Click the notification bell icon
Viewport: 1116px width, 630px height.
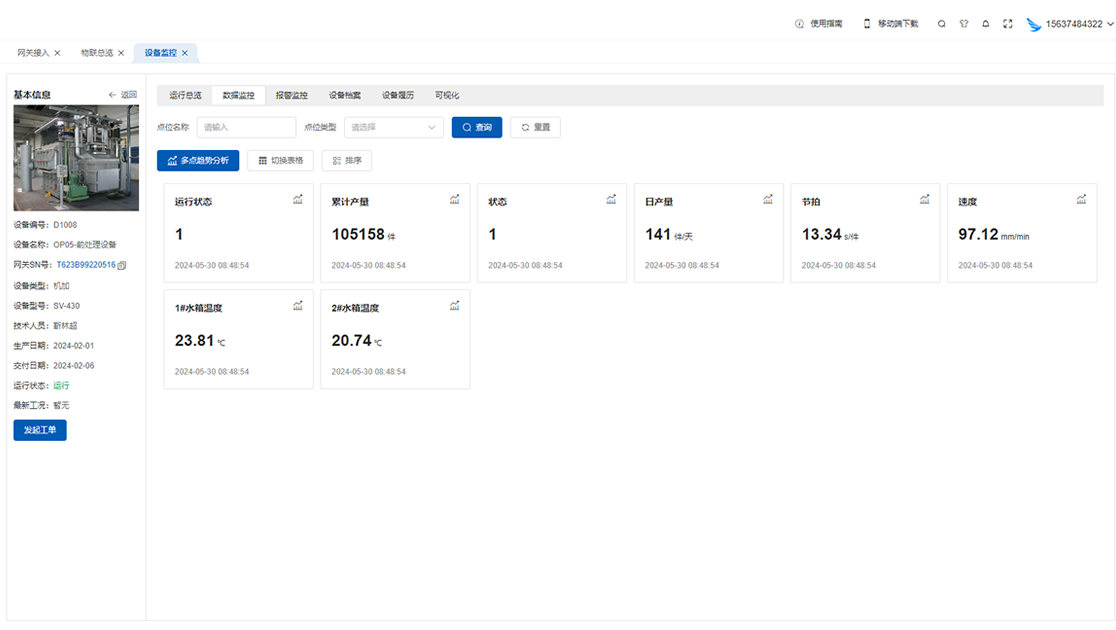coord(986,24)
